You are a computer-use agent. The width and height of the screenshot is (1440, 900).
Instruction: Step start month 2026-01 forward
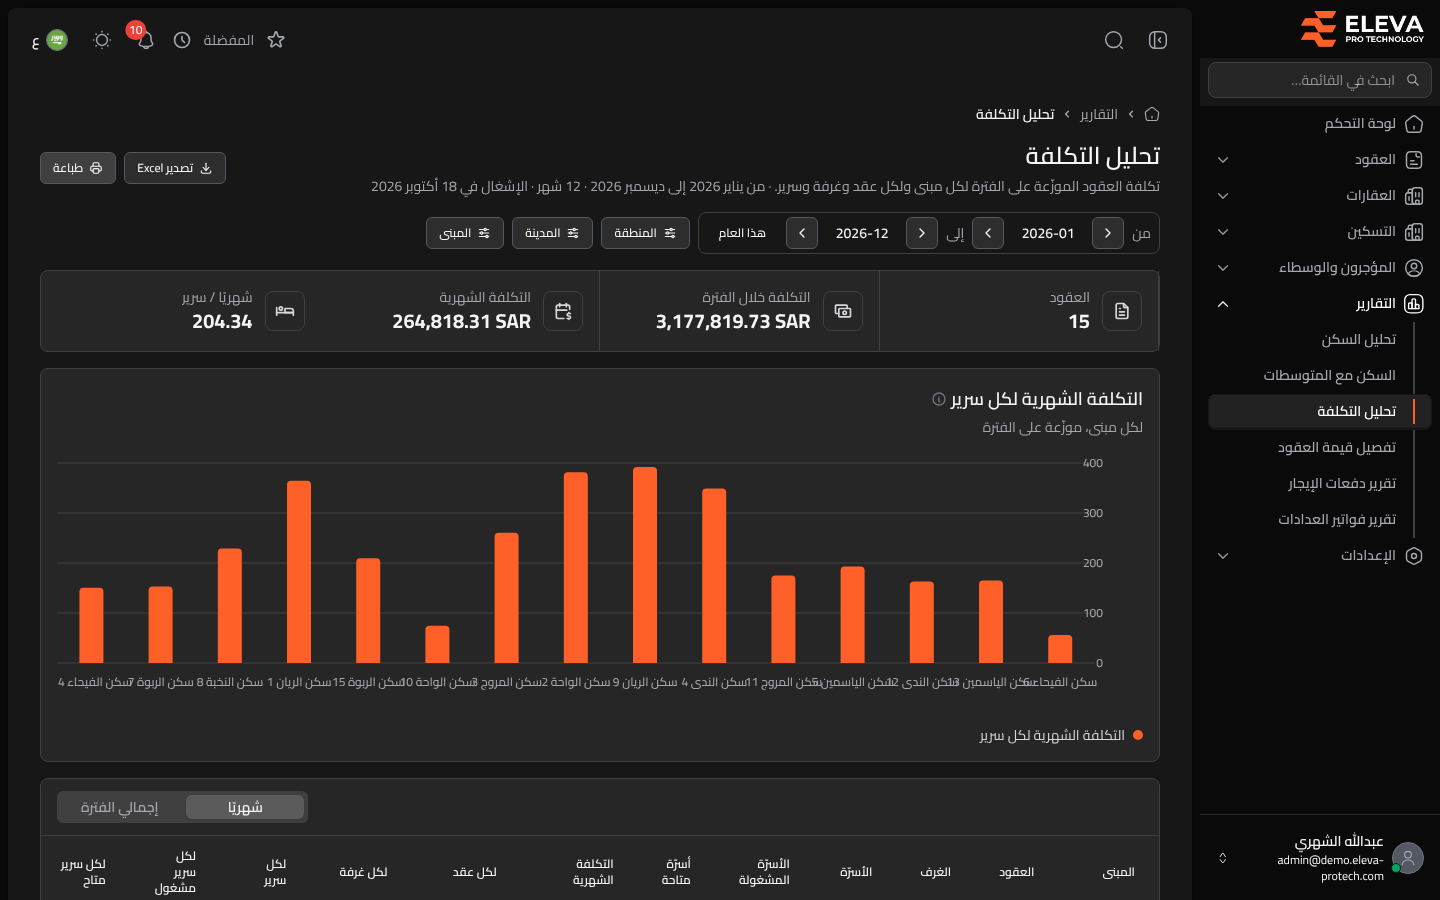pos(988,233)
